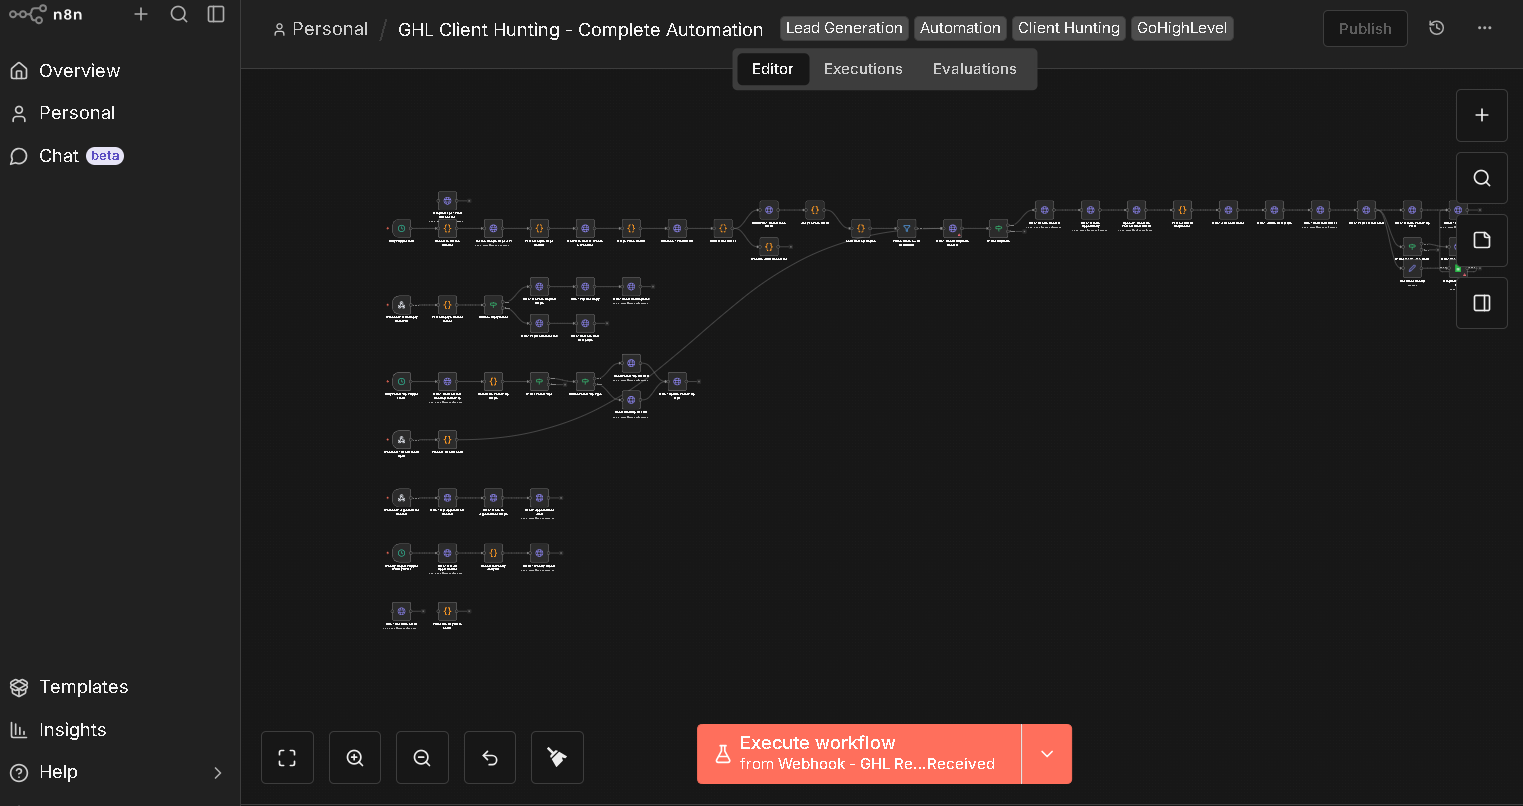The height and width of the screenshot is (806, 1523).
Task: Add a sticky note to canvas
Action: (x=1482, y=240)
